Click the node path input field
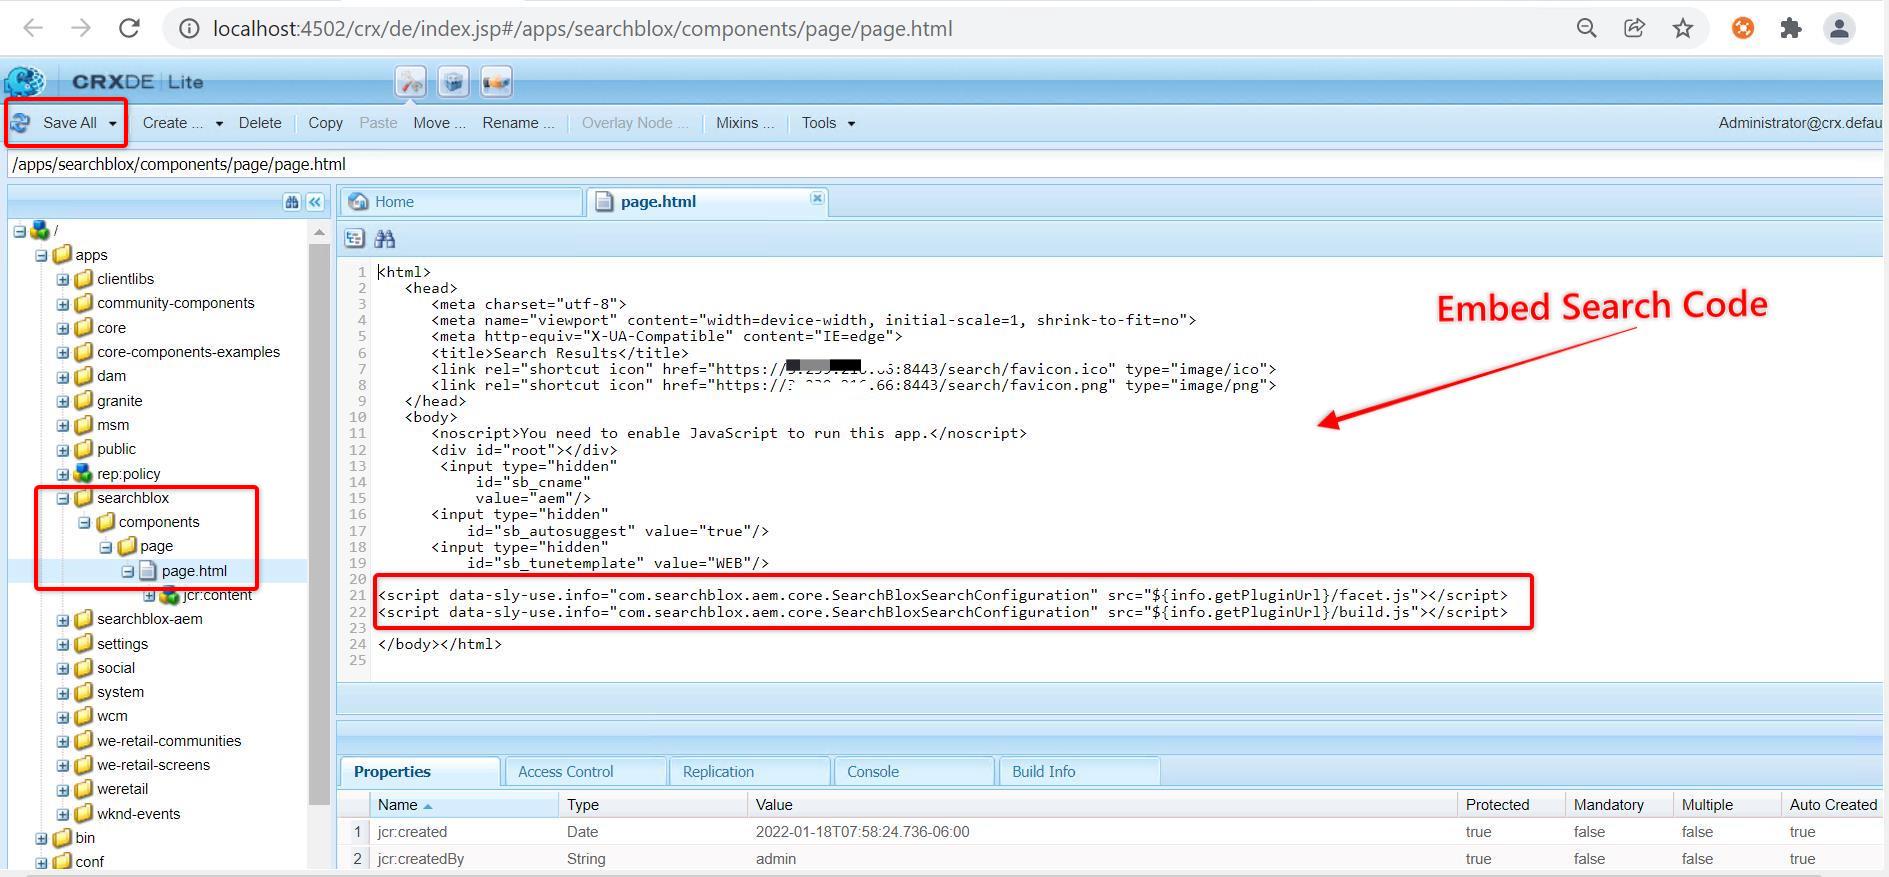Screen dimensions: 1889x877 (x=944, y=164)
